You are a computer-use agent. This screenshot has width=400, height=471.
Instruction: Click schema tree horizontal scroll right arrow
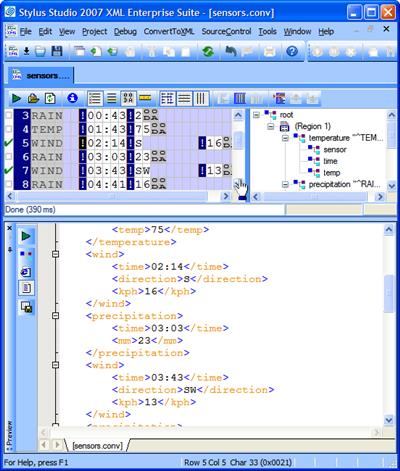(x=380, y=196)
